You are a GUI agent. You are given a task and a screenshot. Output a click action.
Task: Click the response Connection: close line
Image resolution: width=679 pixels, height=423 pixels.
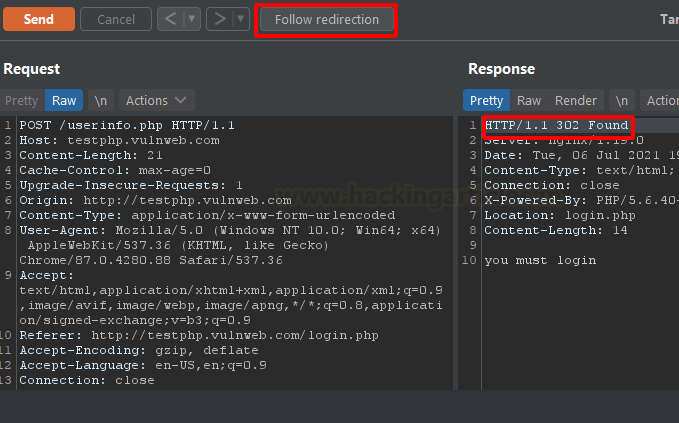coord(552,185)
